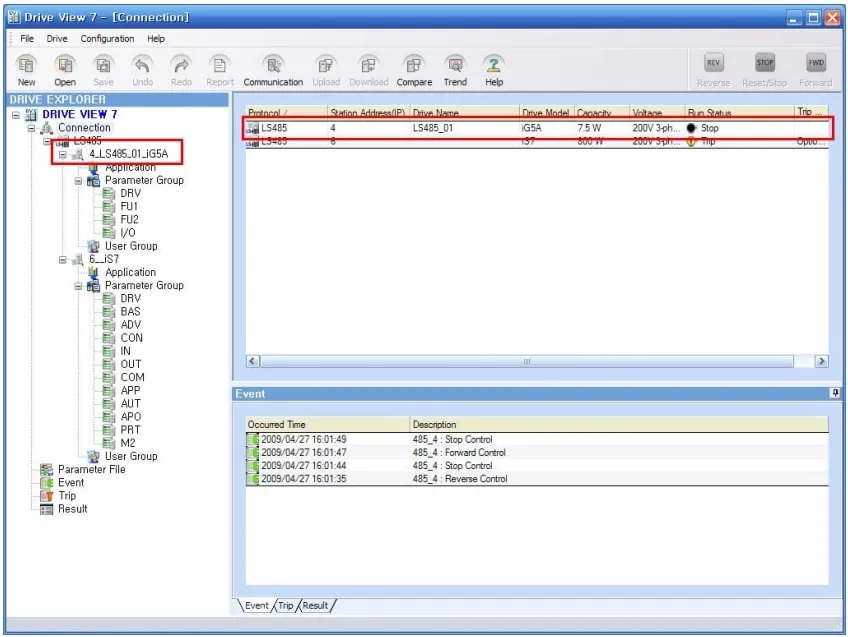Open the Configuration menu
This screenshot has height=637, width=848.
(107, 39)
